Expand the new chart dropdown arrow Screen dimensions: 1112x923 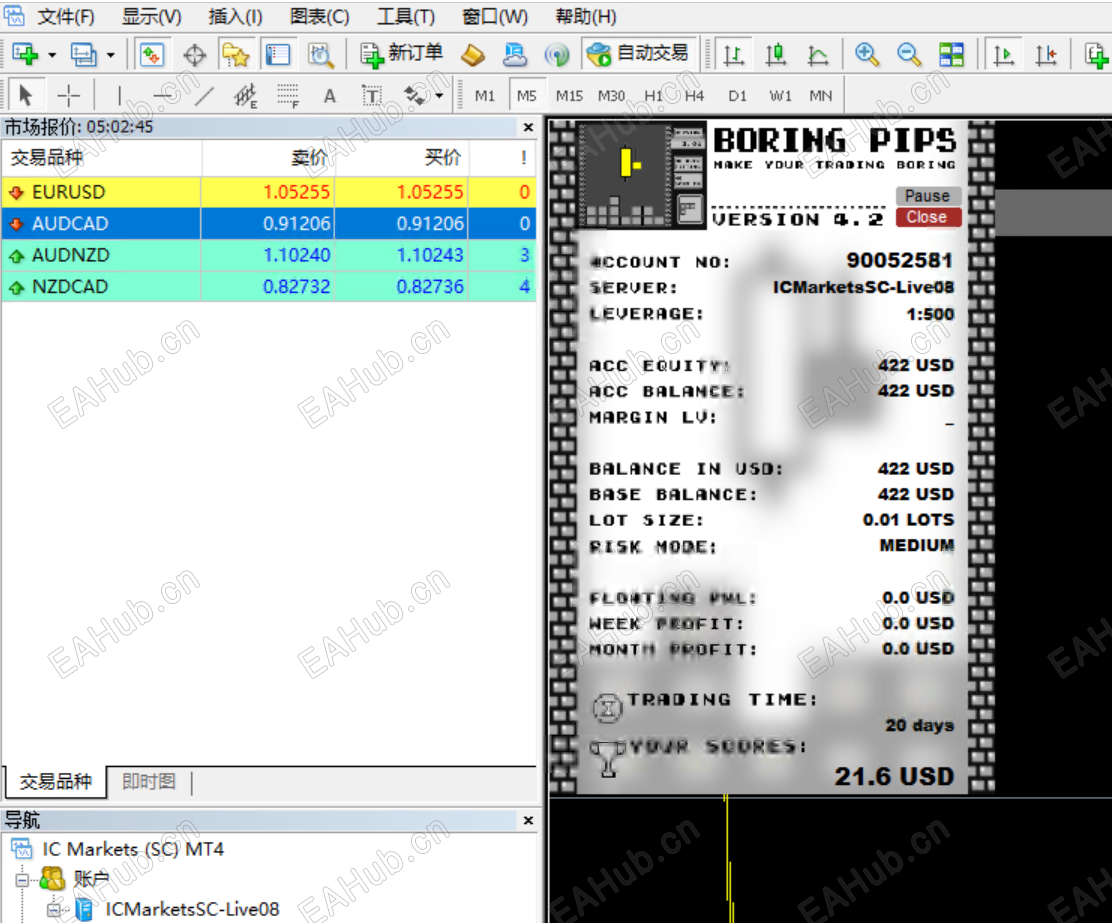(52, 55)
